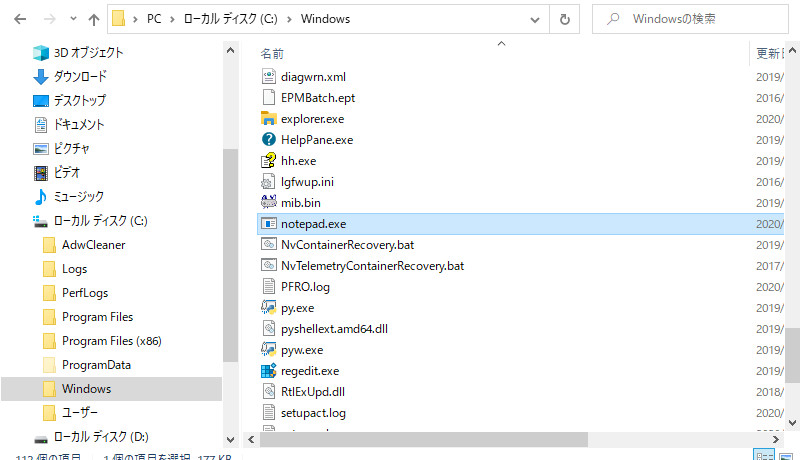
Task: Click the RtlExUpd.dll file icon
Action: 268,391
